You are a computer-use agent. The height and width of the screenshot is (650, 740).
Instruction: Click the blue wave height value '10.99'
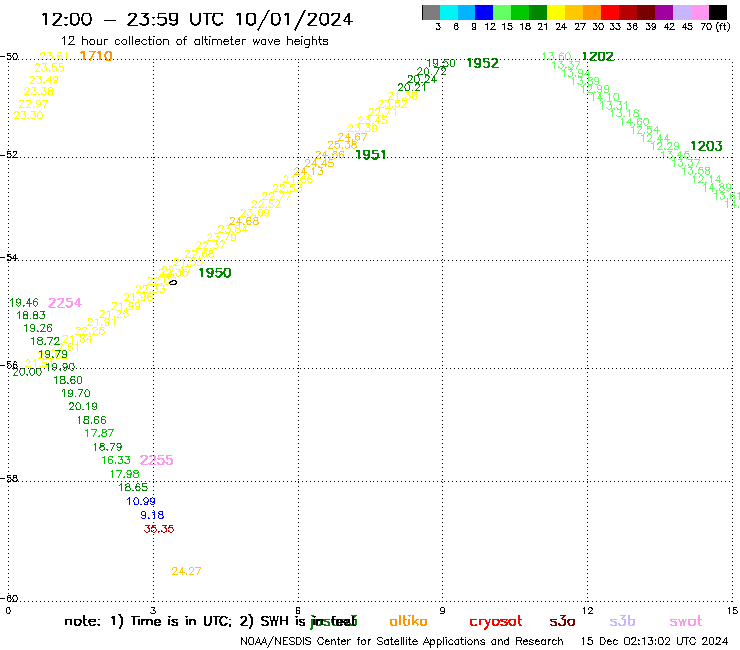(141, 501)
